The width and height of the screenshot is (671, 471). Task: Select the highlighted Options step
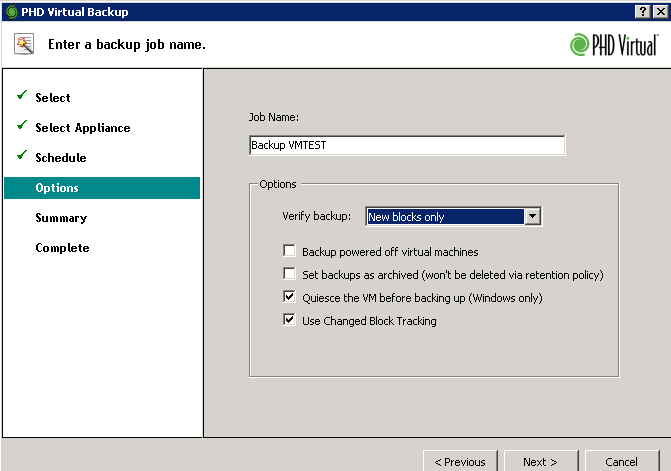click(x=102, y=188)
